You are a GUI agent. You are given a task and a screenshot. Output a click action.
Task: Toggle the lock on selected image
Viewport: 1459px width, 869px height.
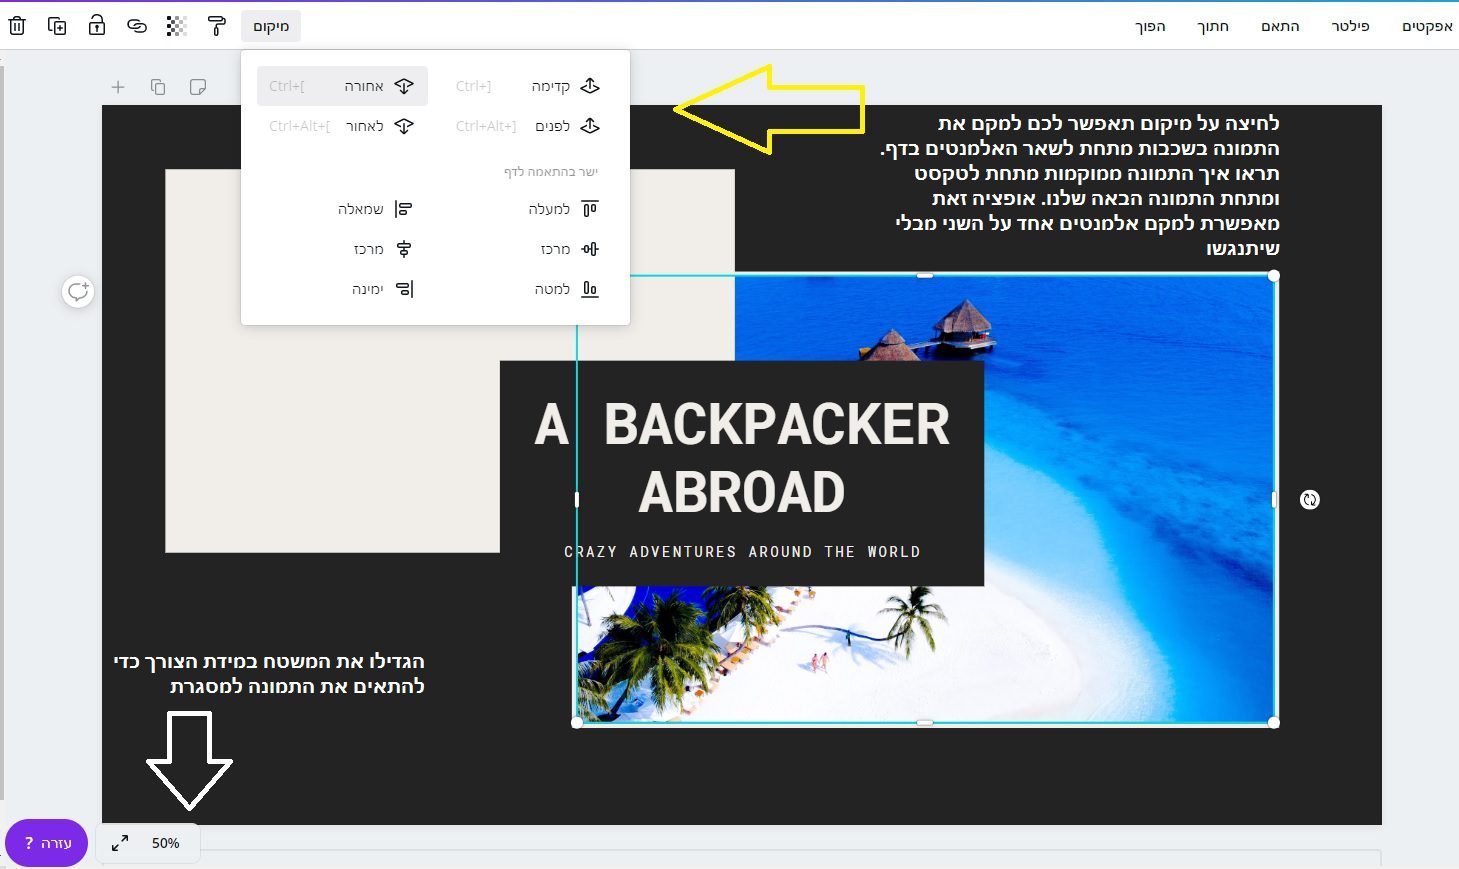pos(97,26)
